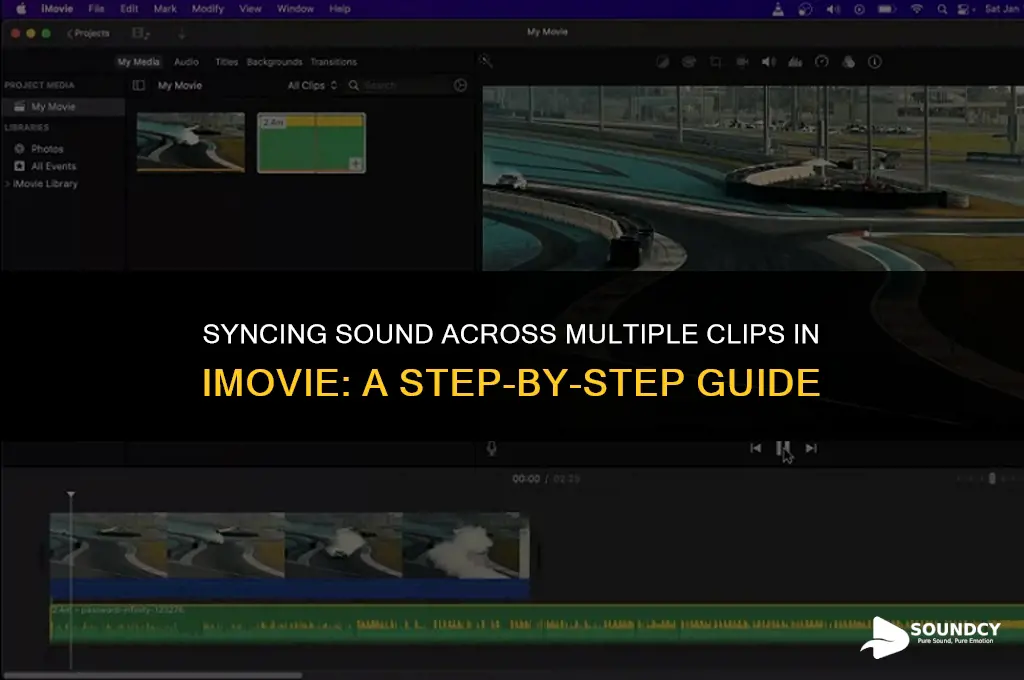
Task: Open the File menu
Action: (96, 9)
